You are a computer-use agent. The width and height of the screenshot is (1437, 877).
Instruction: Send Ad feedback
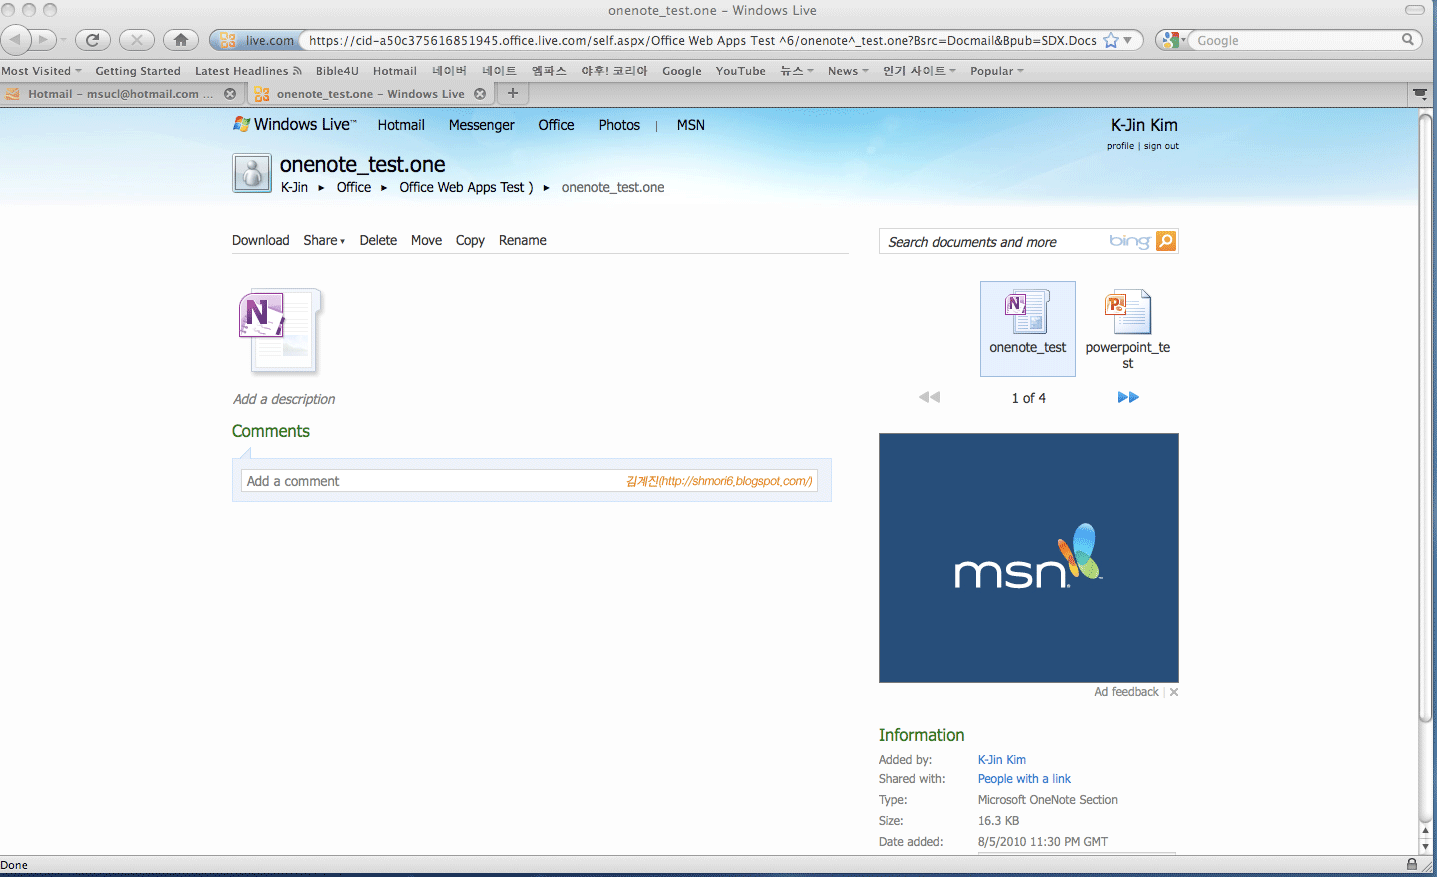pos(1126,692)
